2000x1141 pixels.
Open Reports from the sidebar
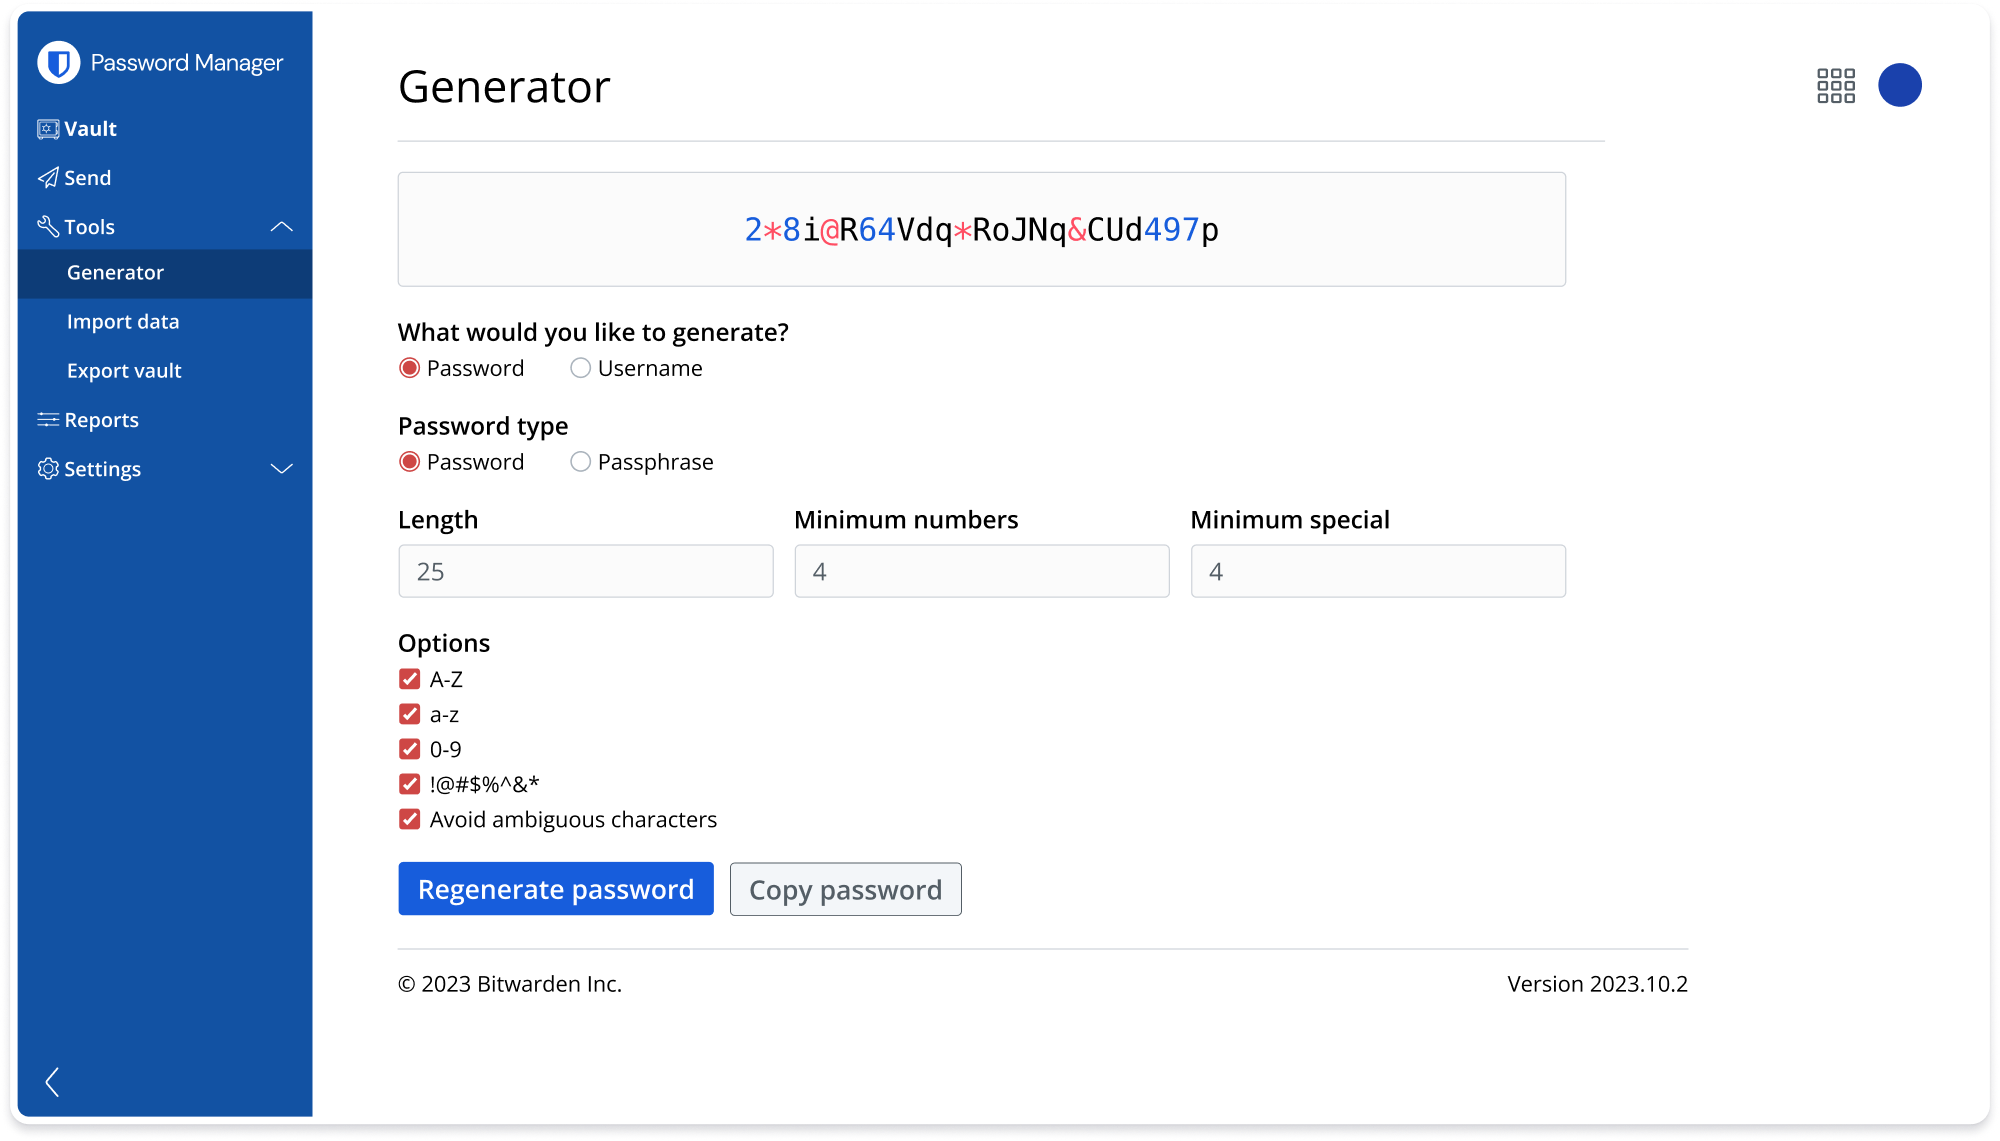100,419
